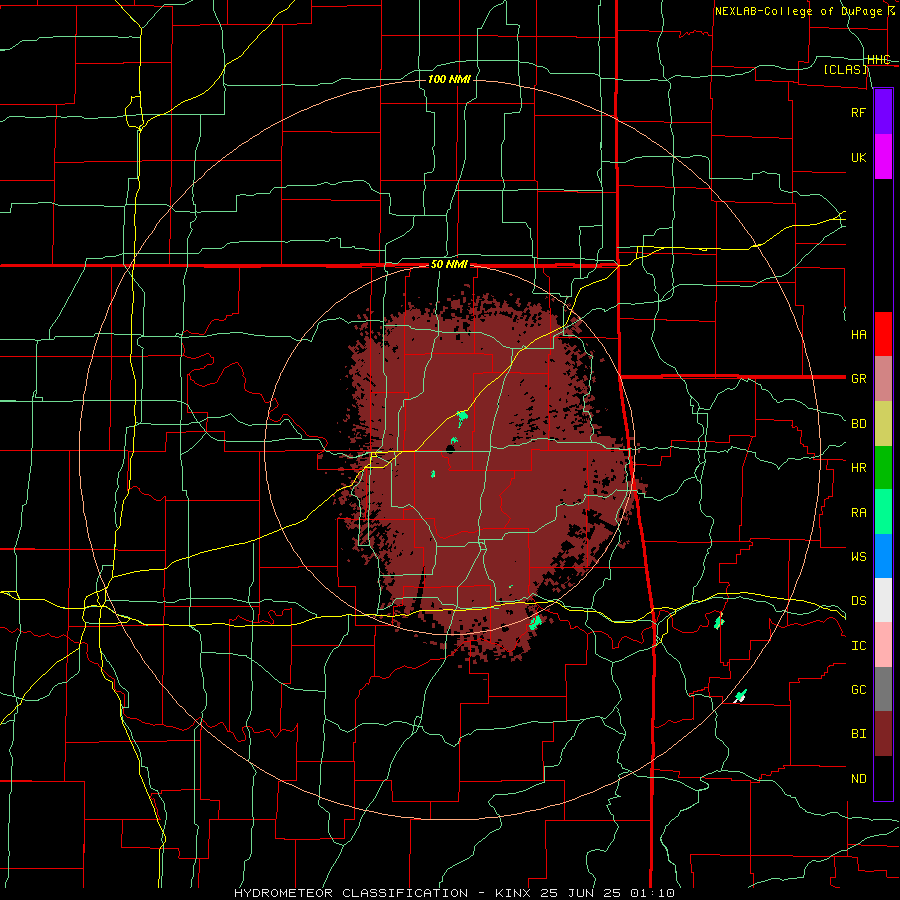
Task: Click the ND black legend swatch
Action: point(883,778)
